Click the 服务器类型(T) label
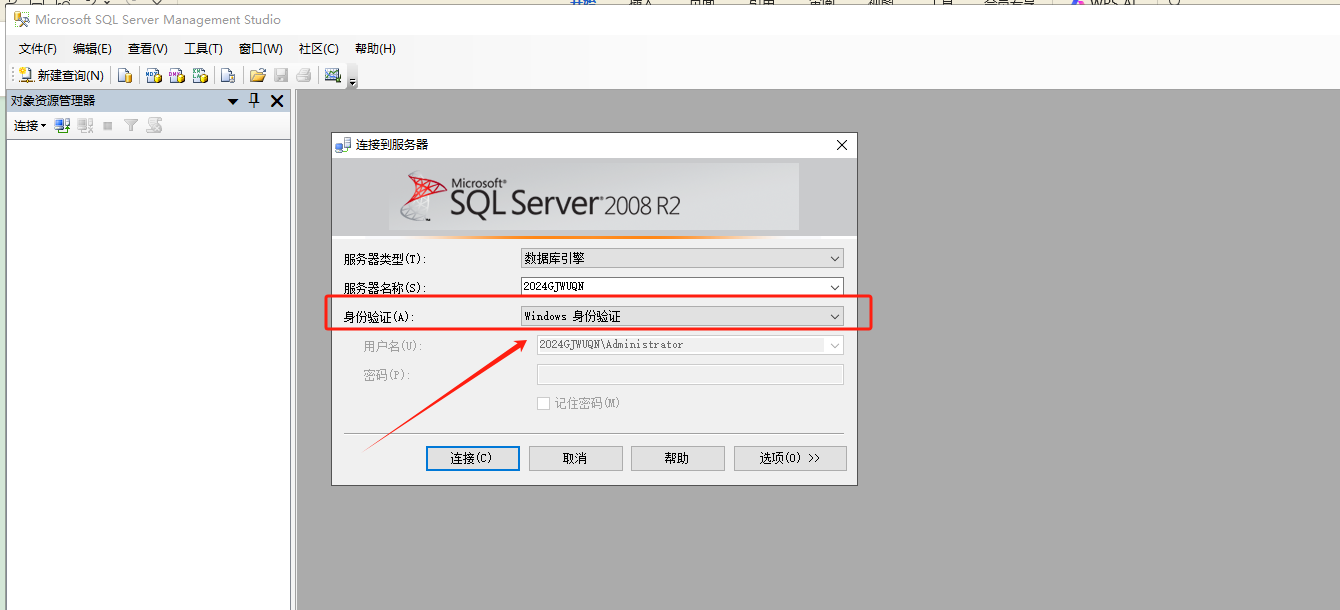The image size is (1340, 610). point(385,259)
